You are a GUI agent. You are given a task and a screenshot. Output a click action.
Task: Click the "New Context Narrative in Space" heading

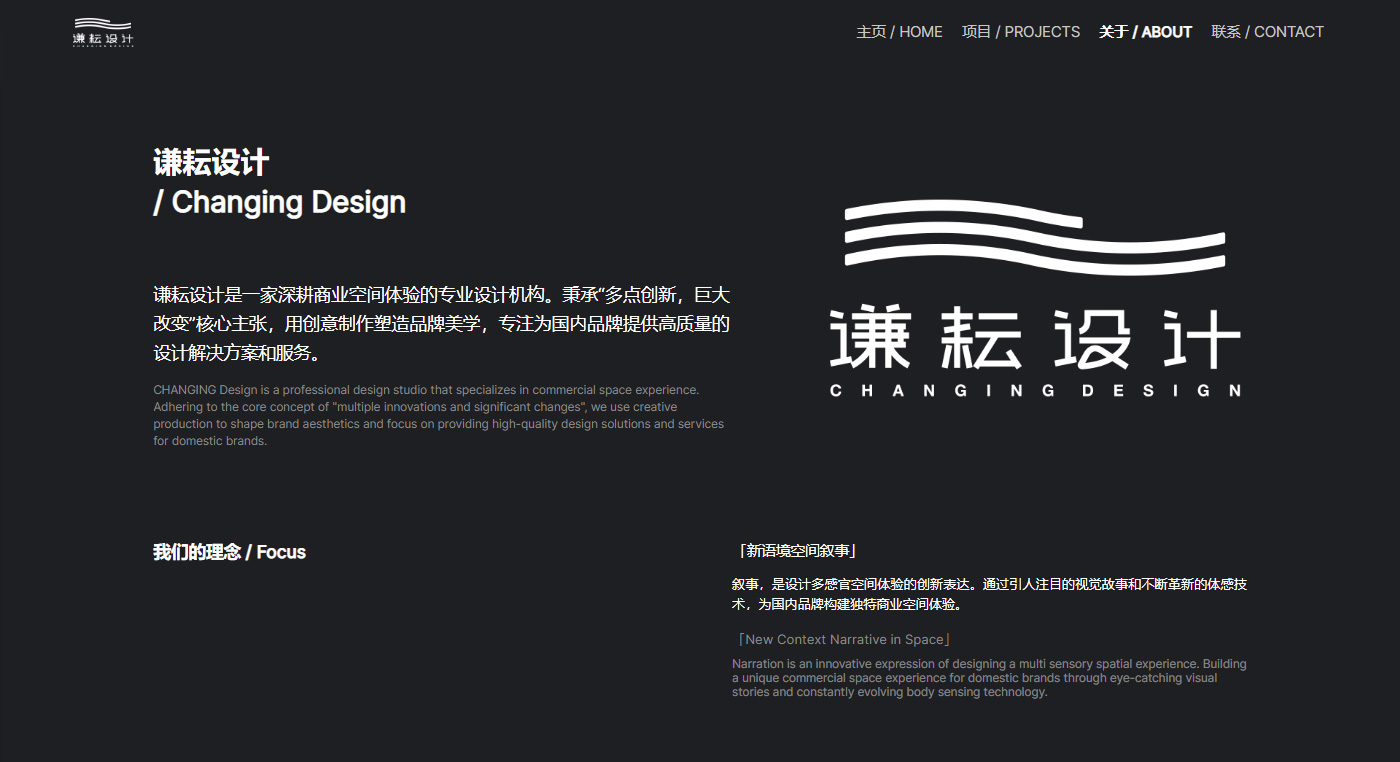(842, 639)
